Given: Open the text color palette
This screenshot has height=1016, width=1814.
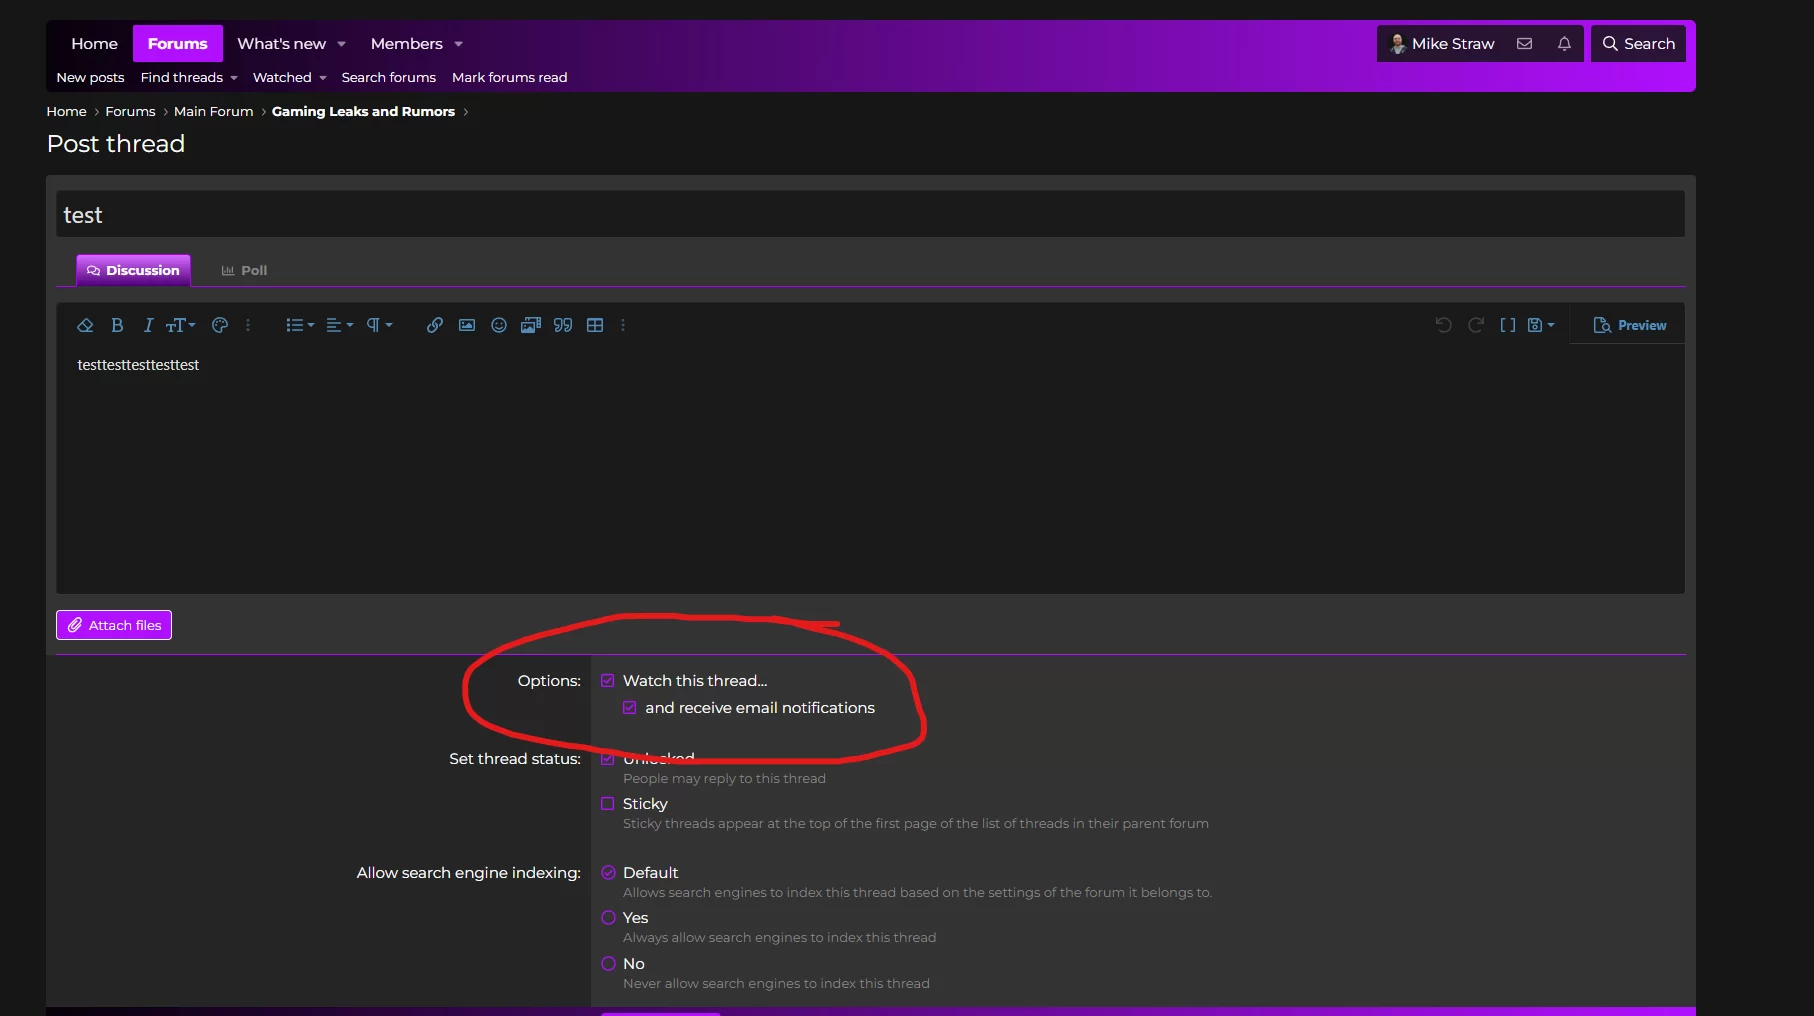Looking at the screenshot, I should coord(220,325).
